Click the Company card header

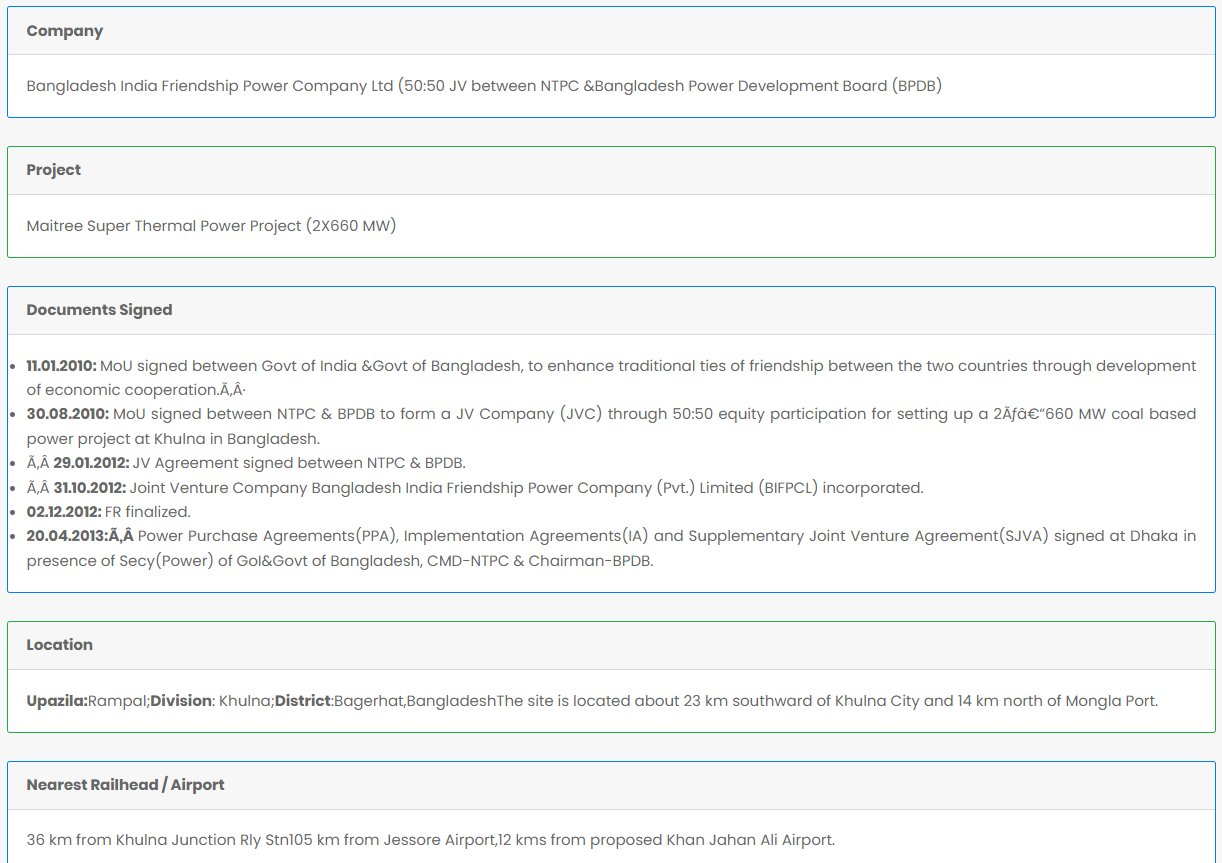coord(611,31)
